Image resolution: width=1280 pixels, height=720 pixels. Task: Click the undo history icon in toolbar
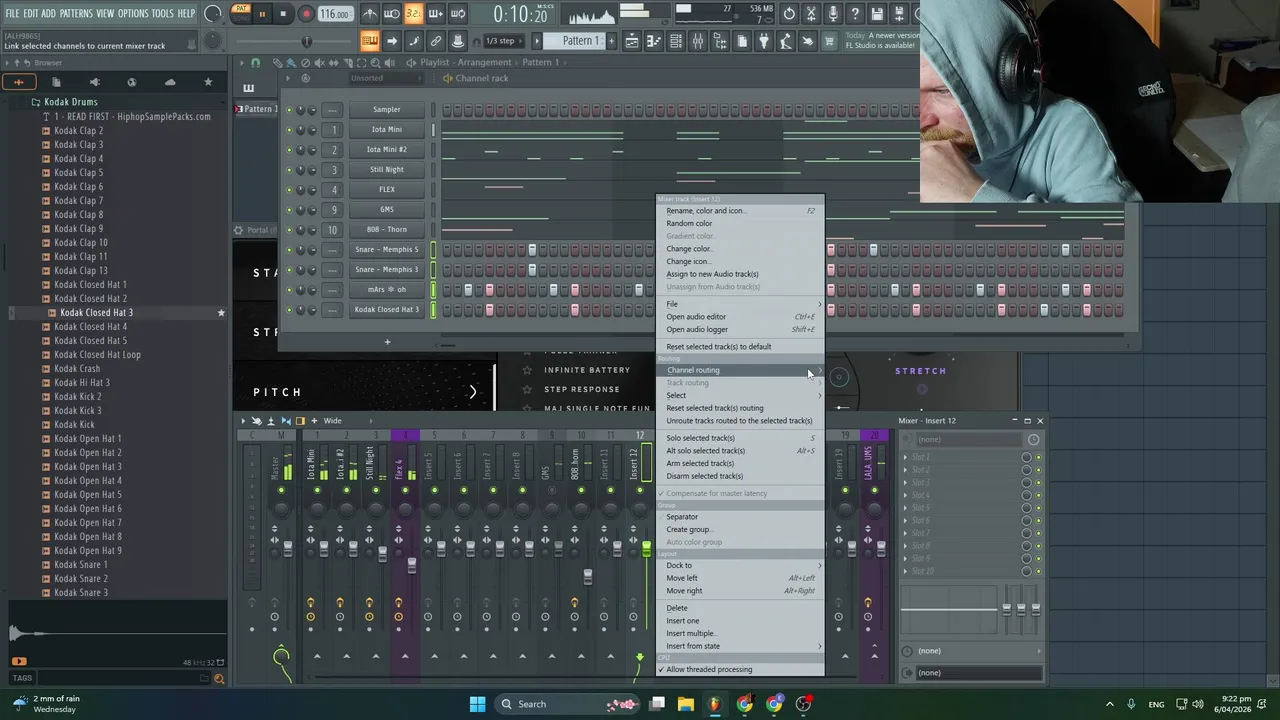789,14
